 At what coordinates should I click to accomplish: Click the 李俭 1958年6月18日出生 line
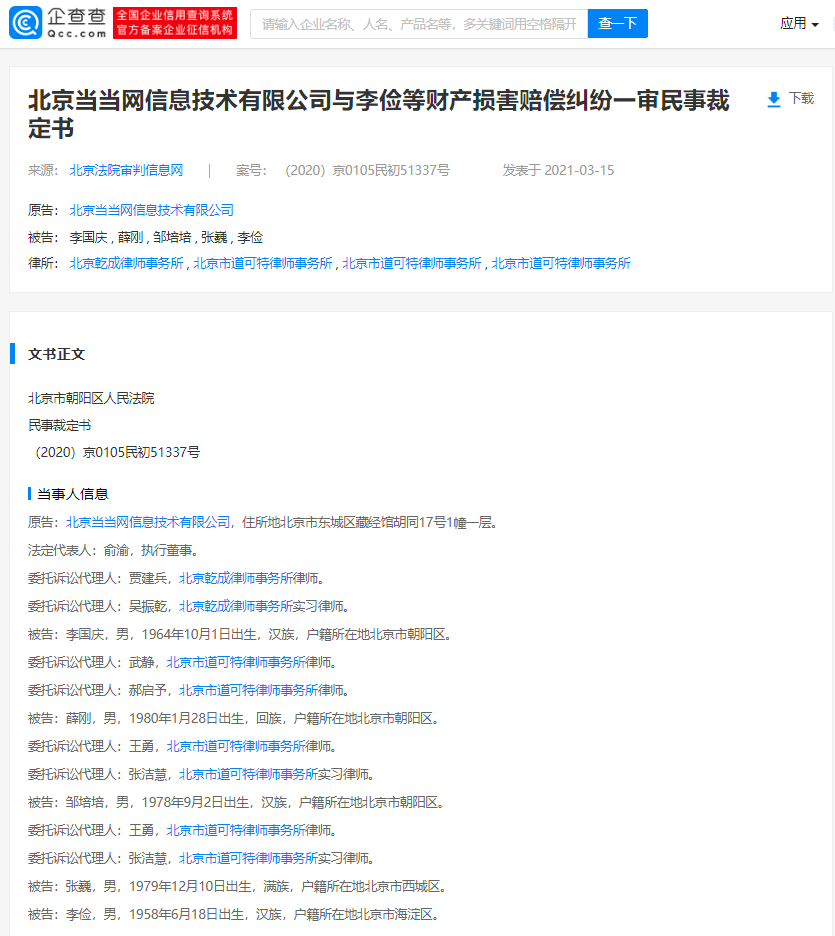[233, 915]
